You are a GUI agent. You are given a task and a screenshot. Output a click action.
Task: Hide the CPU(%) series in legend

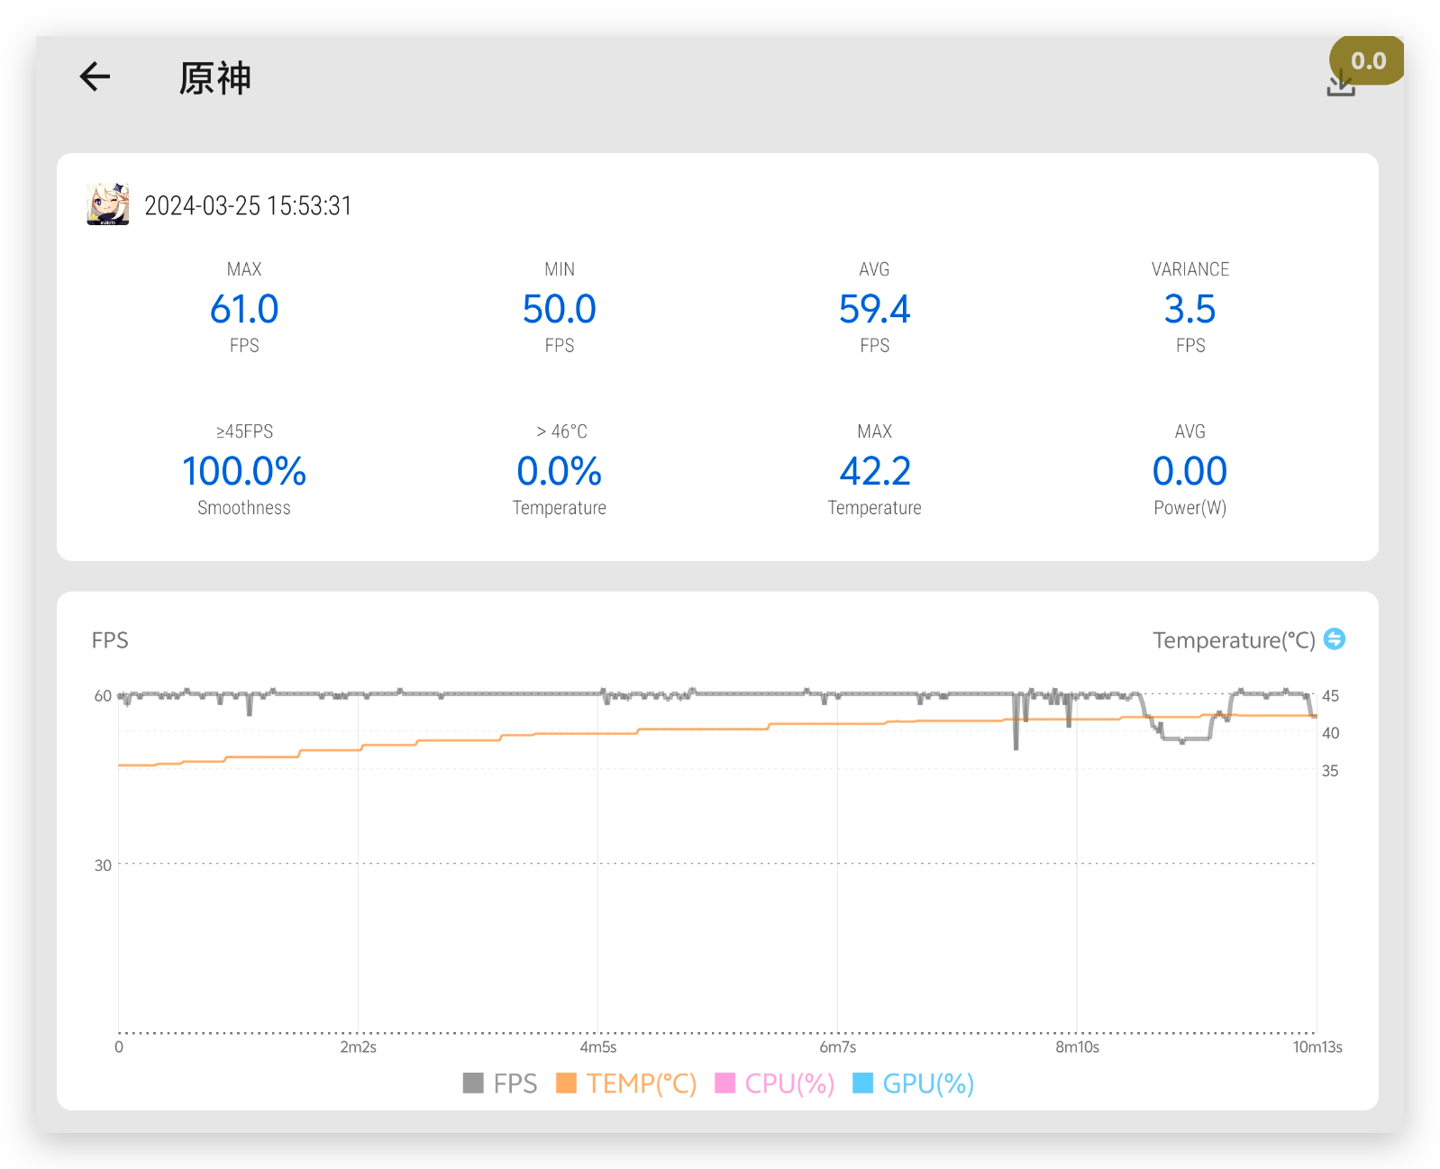776,1083
